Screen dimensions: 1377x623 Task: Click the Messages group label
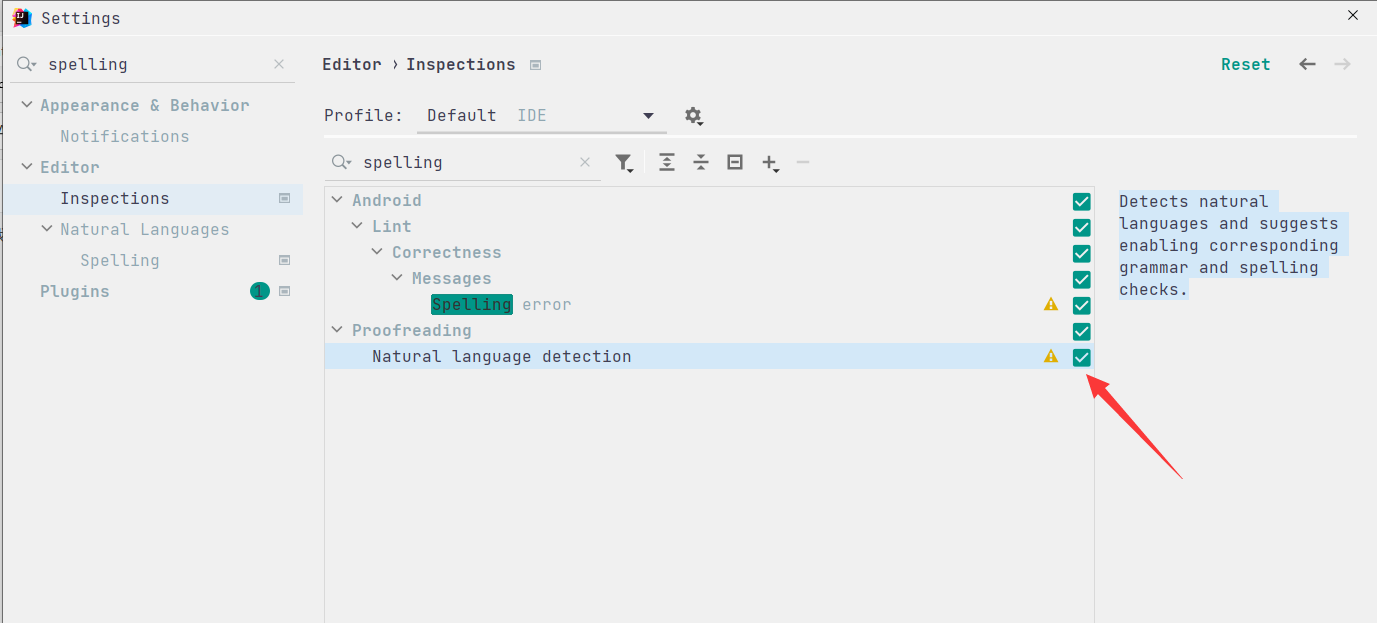pos(452,278)
